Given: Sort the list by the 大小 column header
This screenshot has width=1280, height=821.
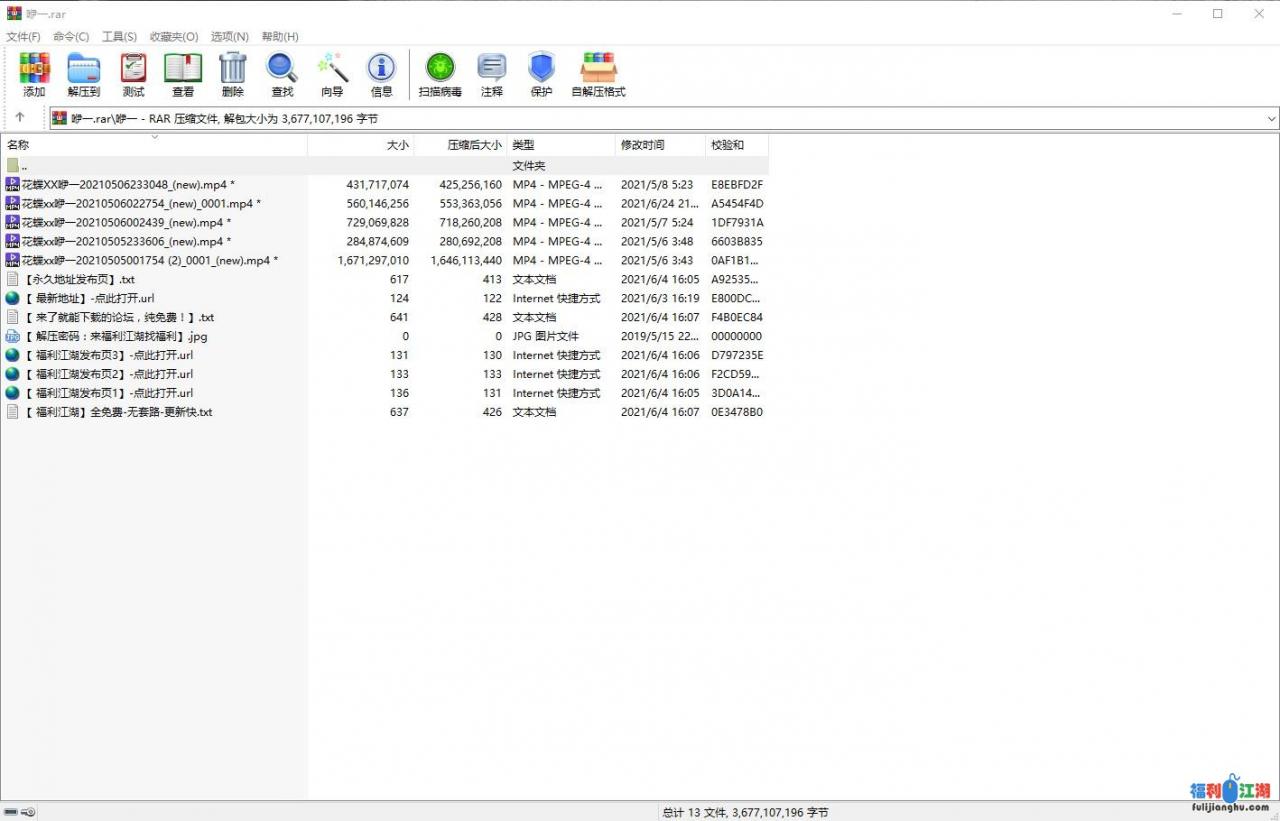Looking at the screenshot, I should pyautogui.click(x=397, y=145).
